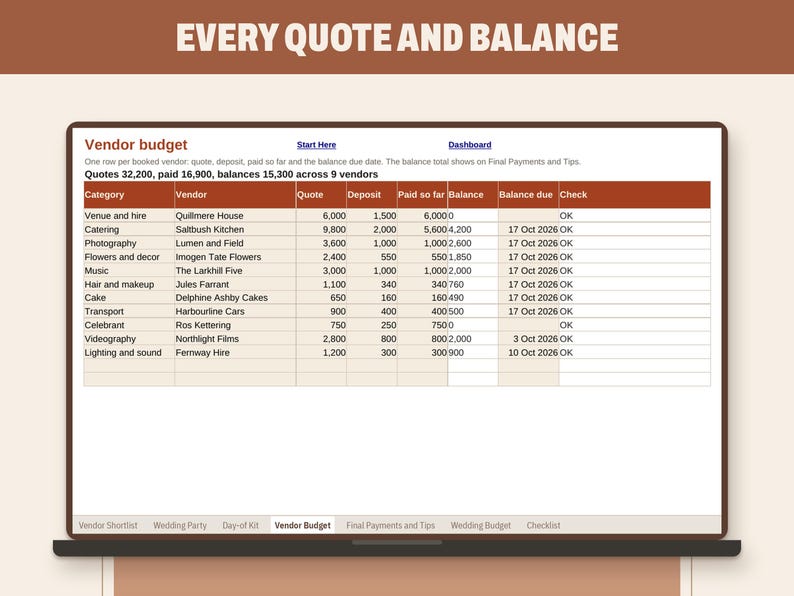794x596 pixels.
Task: Select The Larkhill Five cell
Action: 235,270
